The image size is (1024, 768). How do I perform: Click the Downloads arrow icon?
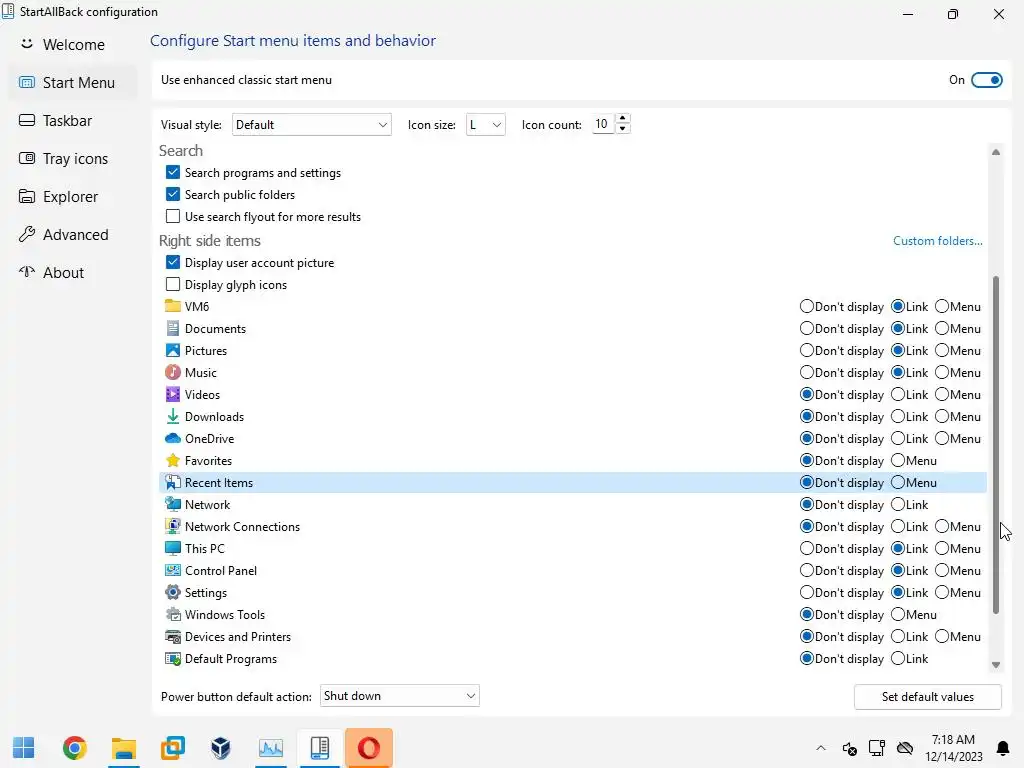172,417
